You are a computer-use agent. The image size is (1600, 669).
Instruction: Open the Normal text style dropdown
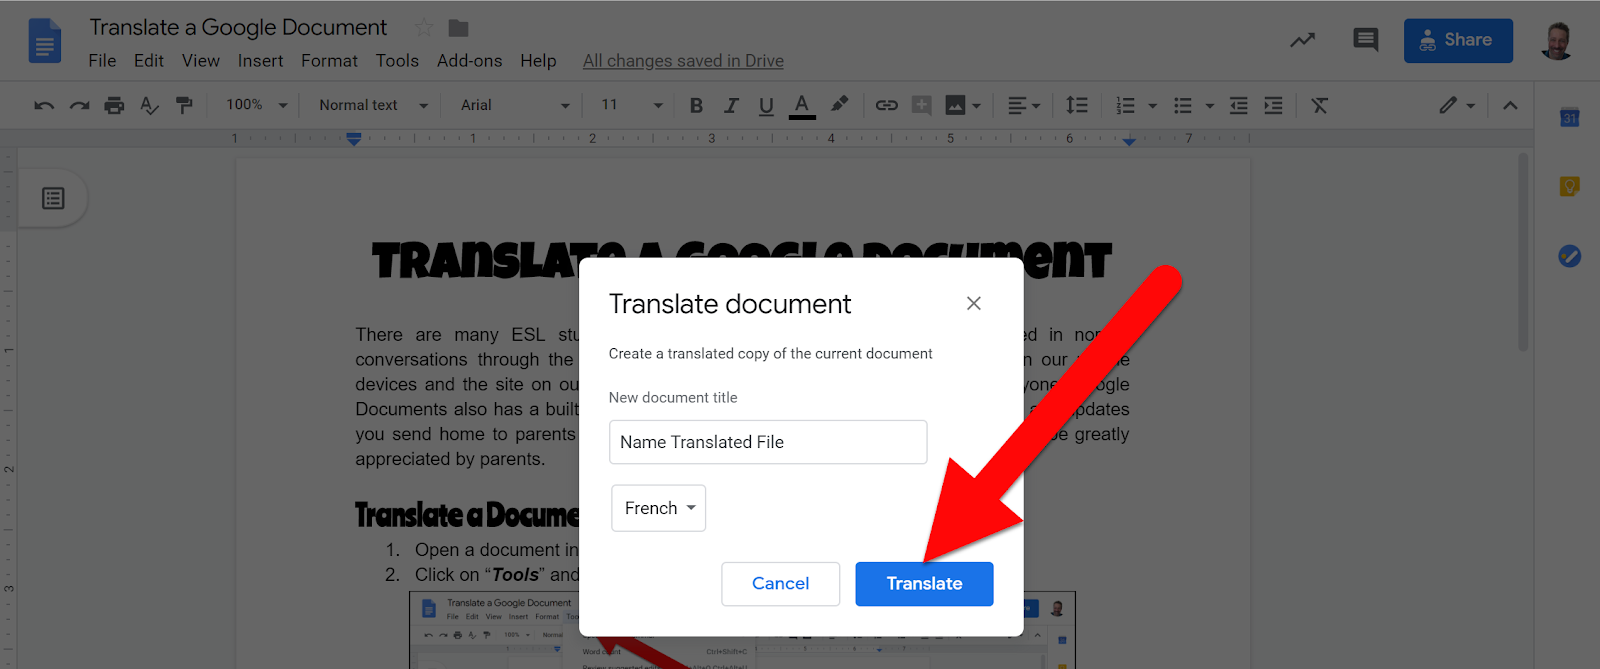(373, 105)
